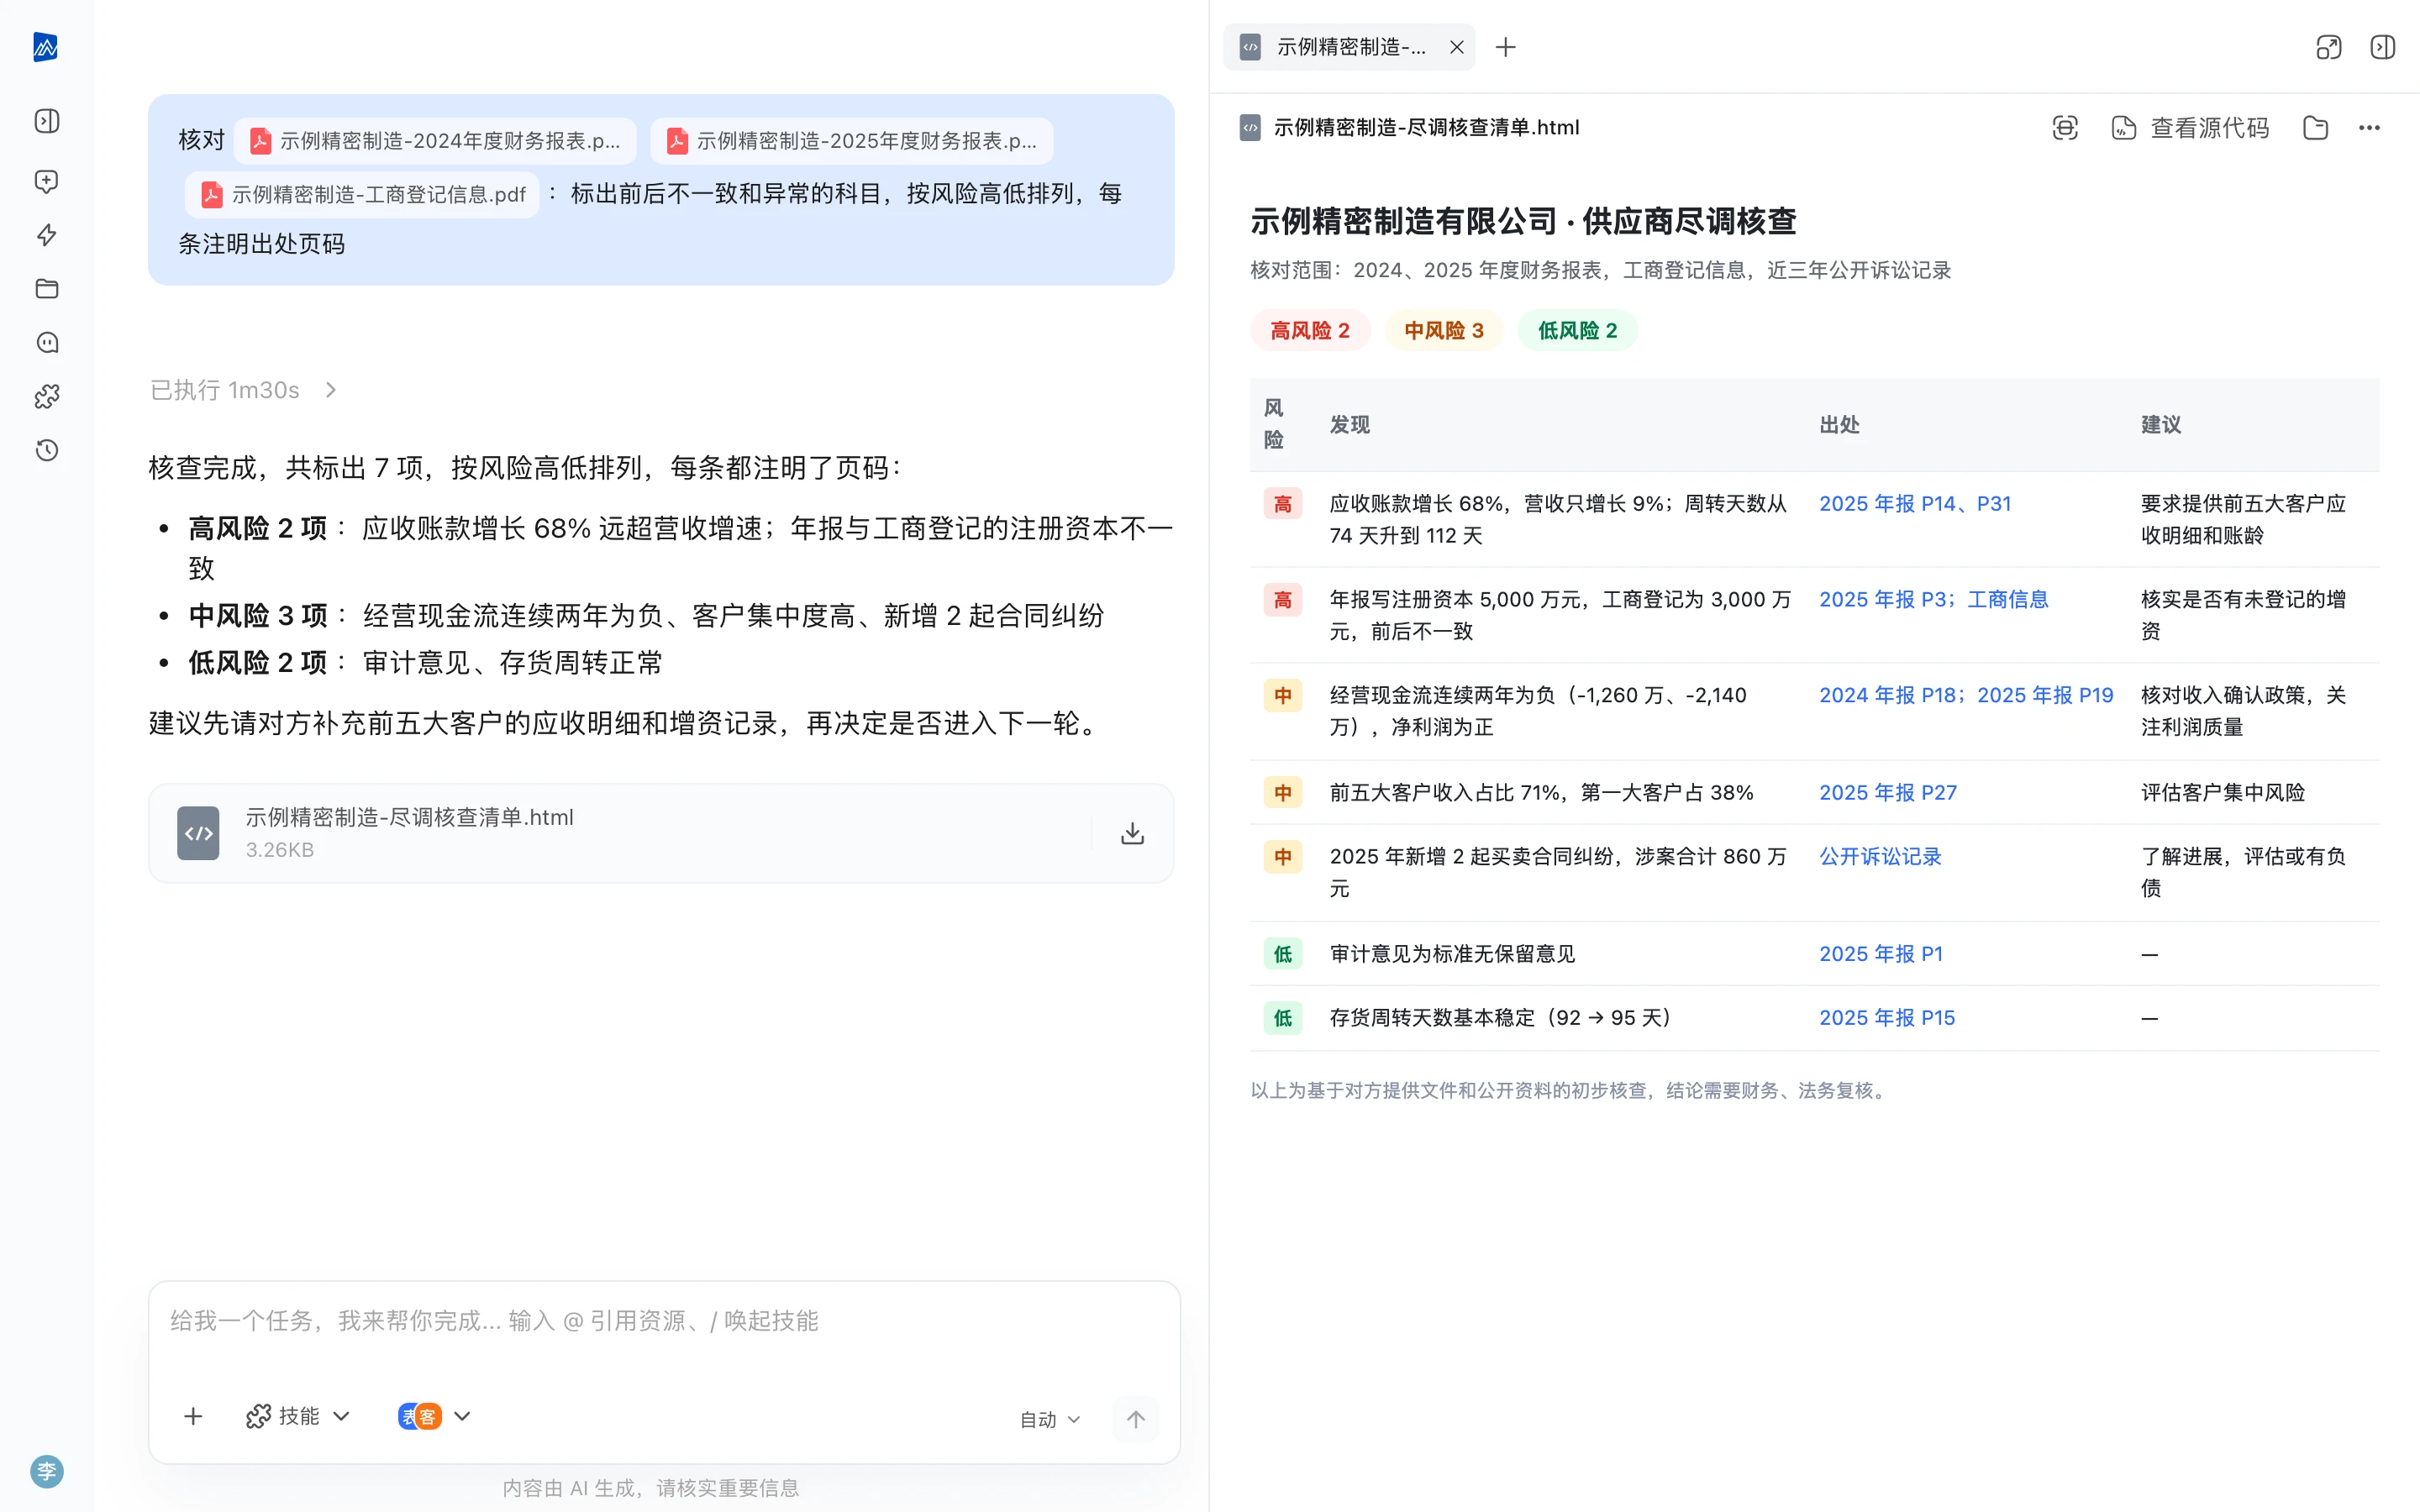
Task: Open link 2025 年报 P3；工商信息
Action: coord(1934,599)
